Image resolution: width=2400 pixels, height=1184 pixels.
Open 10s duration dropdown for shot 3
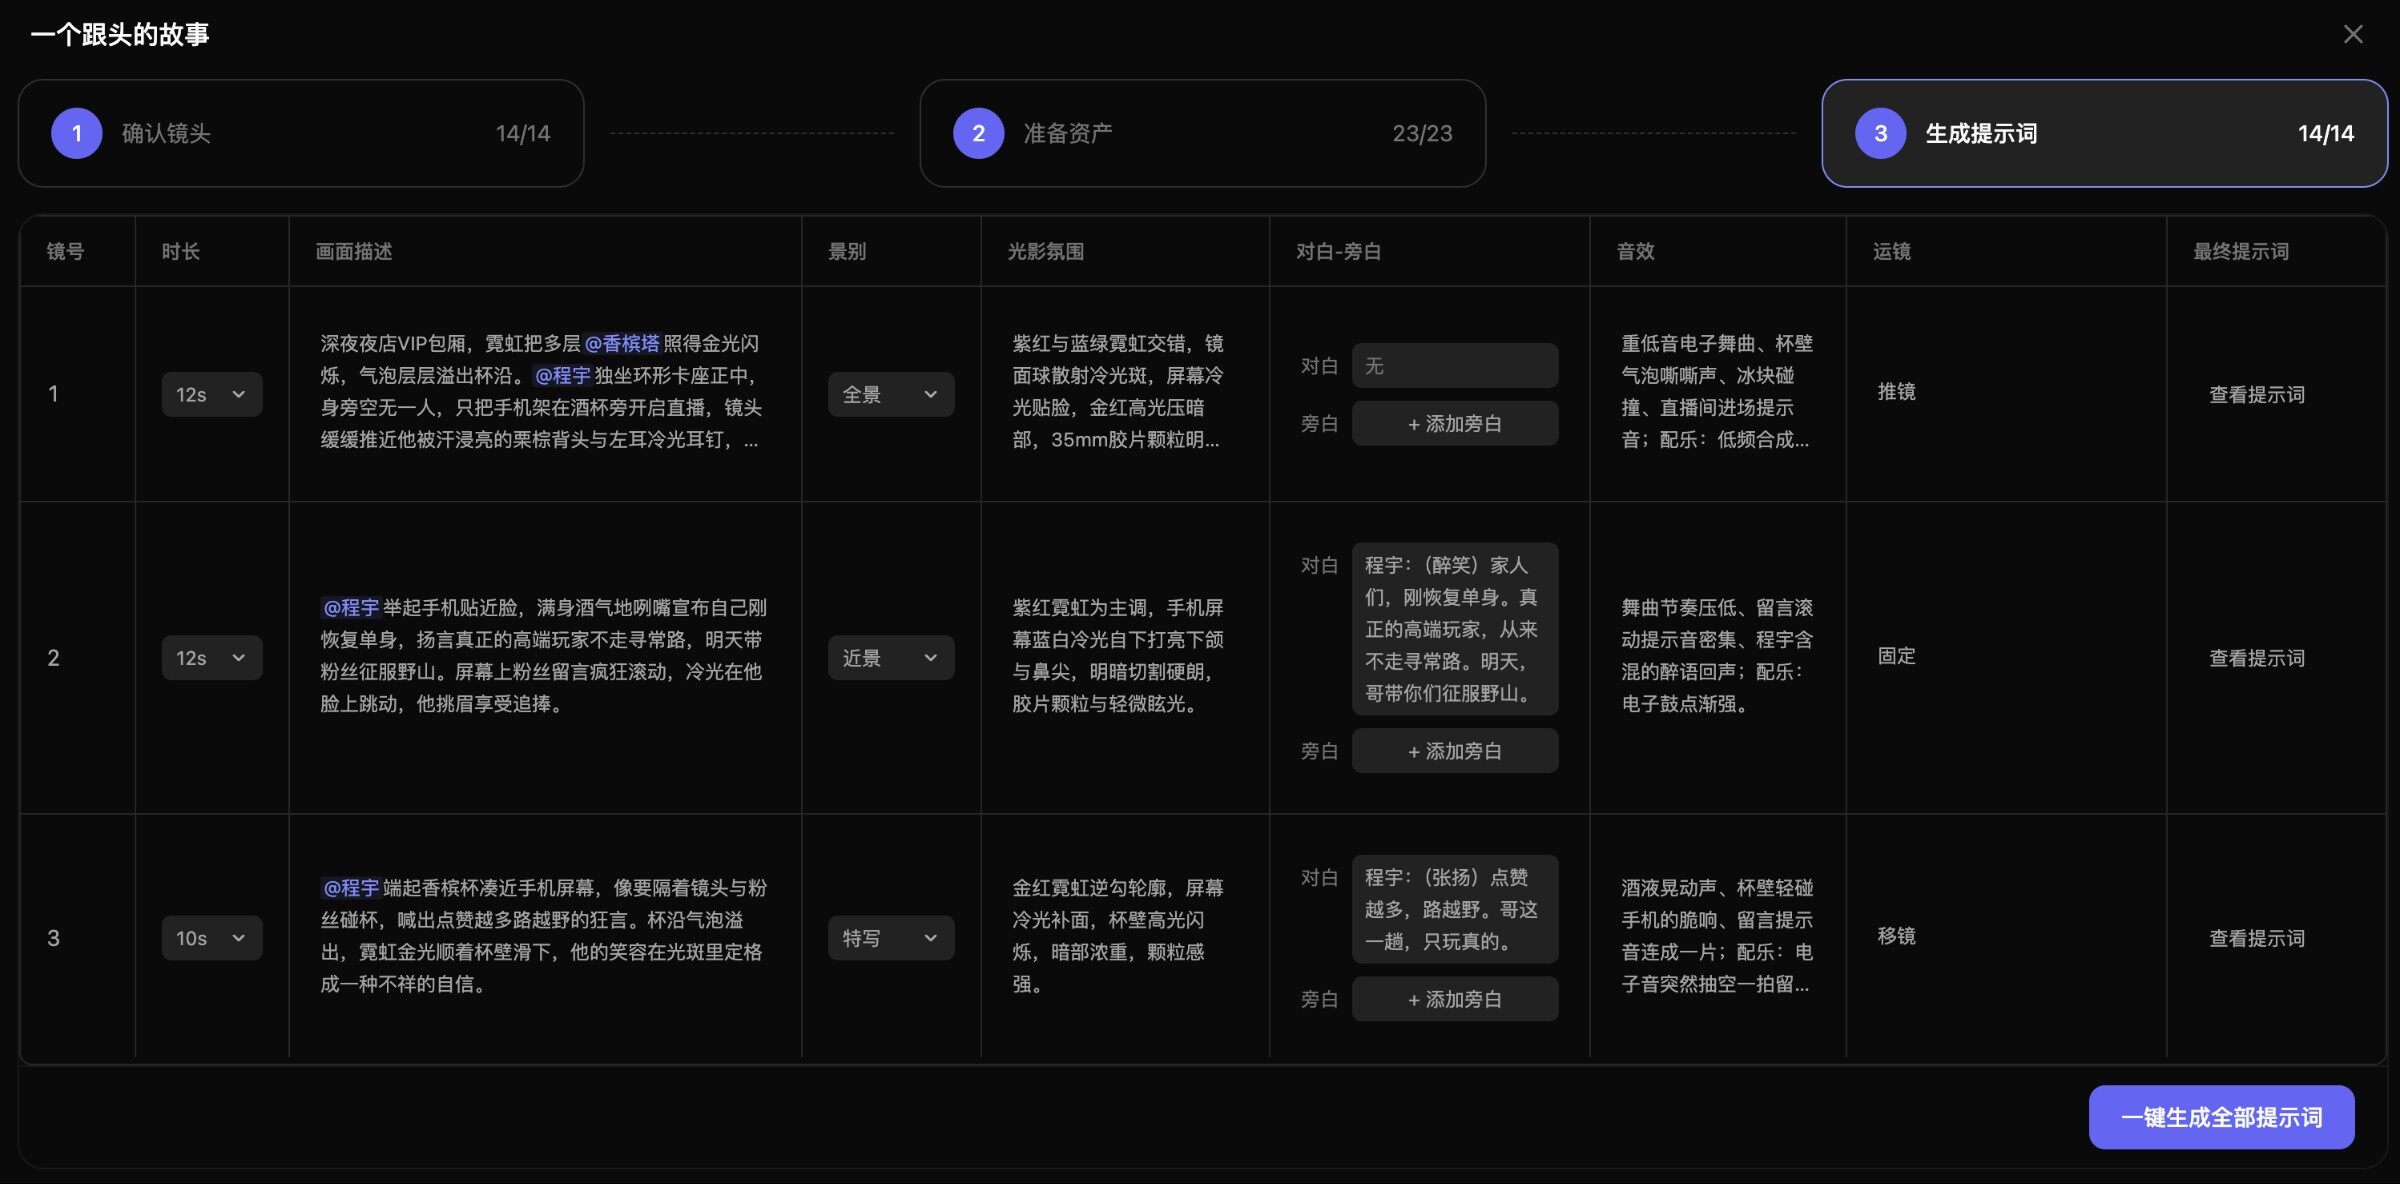pos(212,938)
